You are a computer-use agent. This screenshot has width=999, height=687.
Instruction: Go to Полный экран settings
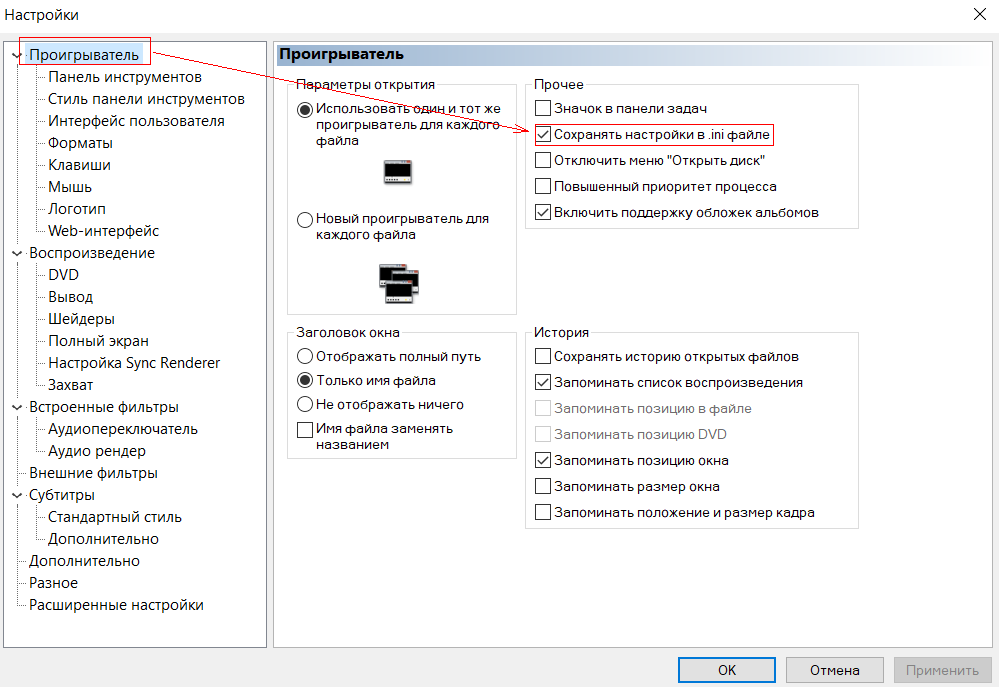point(98,341)
